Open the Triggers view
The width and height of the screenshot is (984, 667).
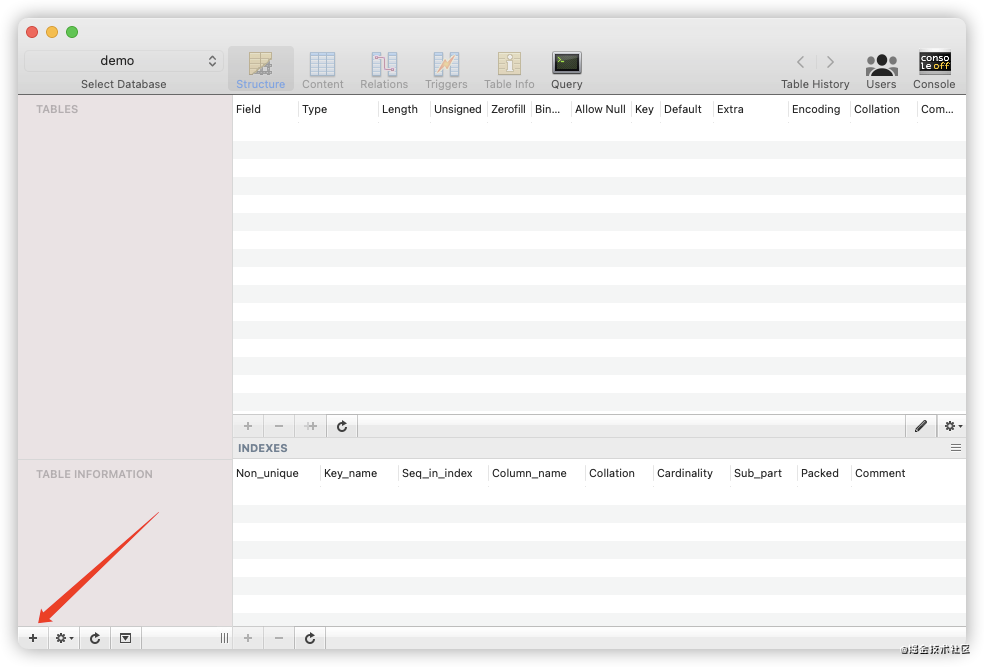tap(446, 70)
